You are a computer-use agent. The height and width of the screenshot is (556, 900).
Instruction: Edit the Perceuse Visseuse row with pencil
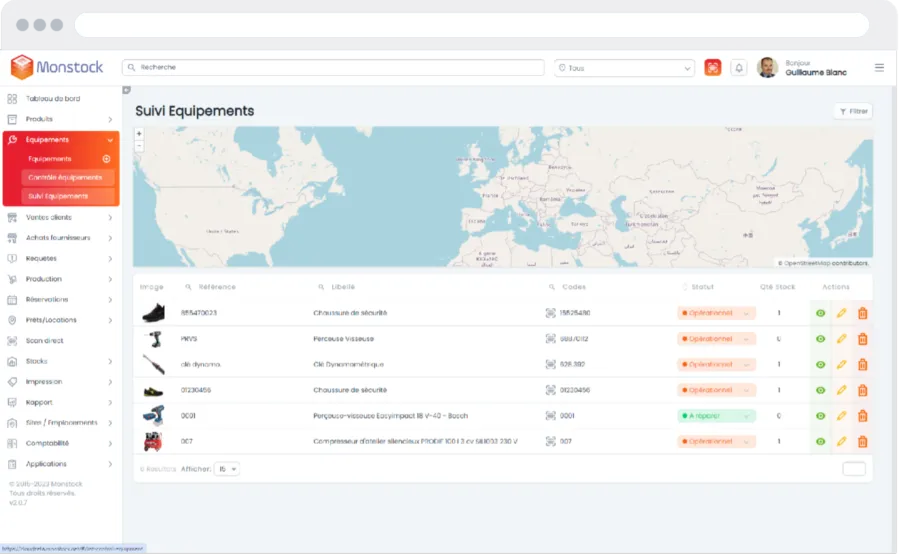(x=841, y=339)
